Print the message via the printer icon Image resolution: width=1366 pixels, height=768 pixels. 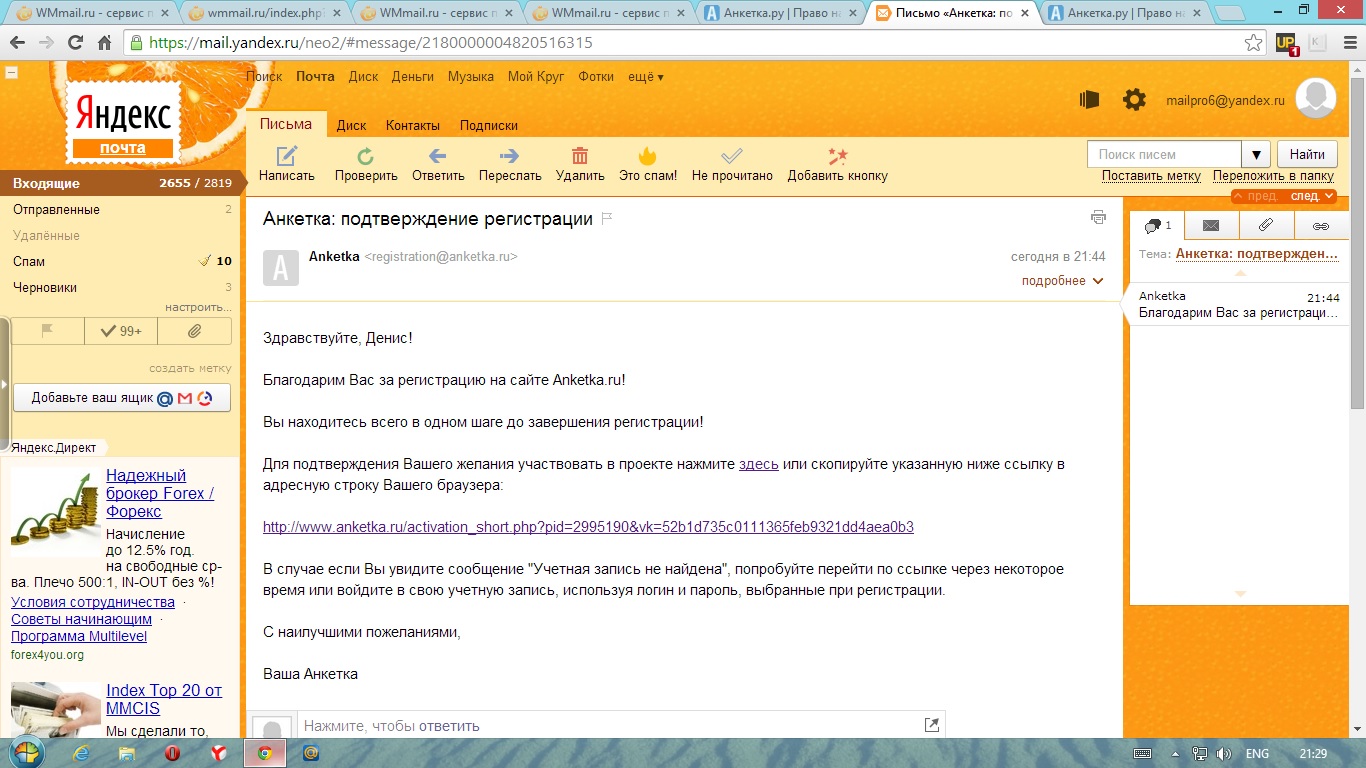point(1099,218)
